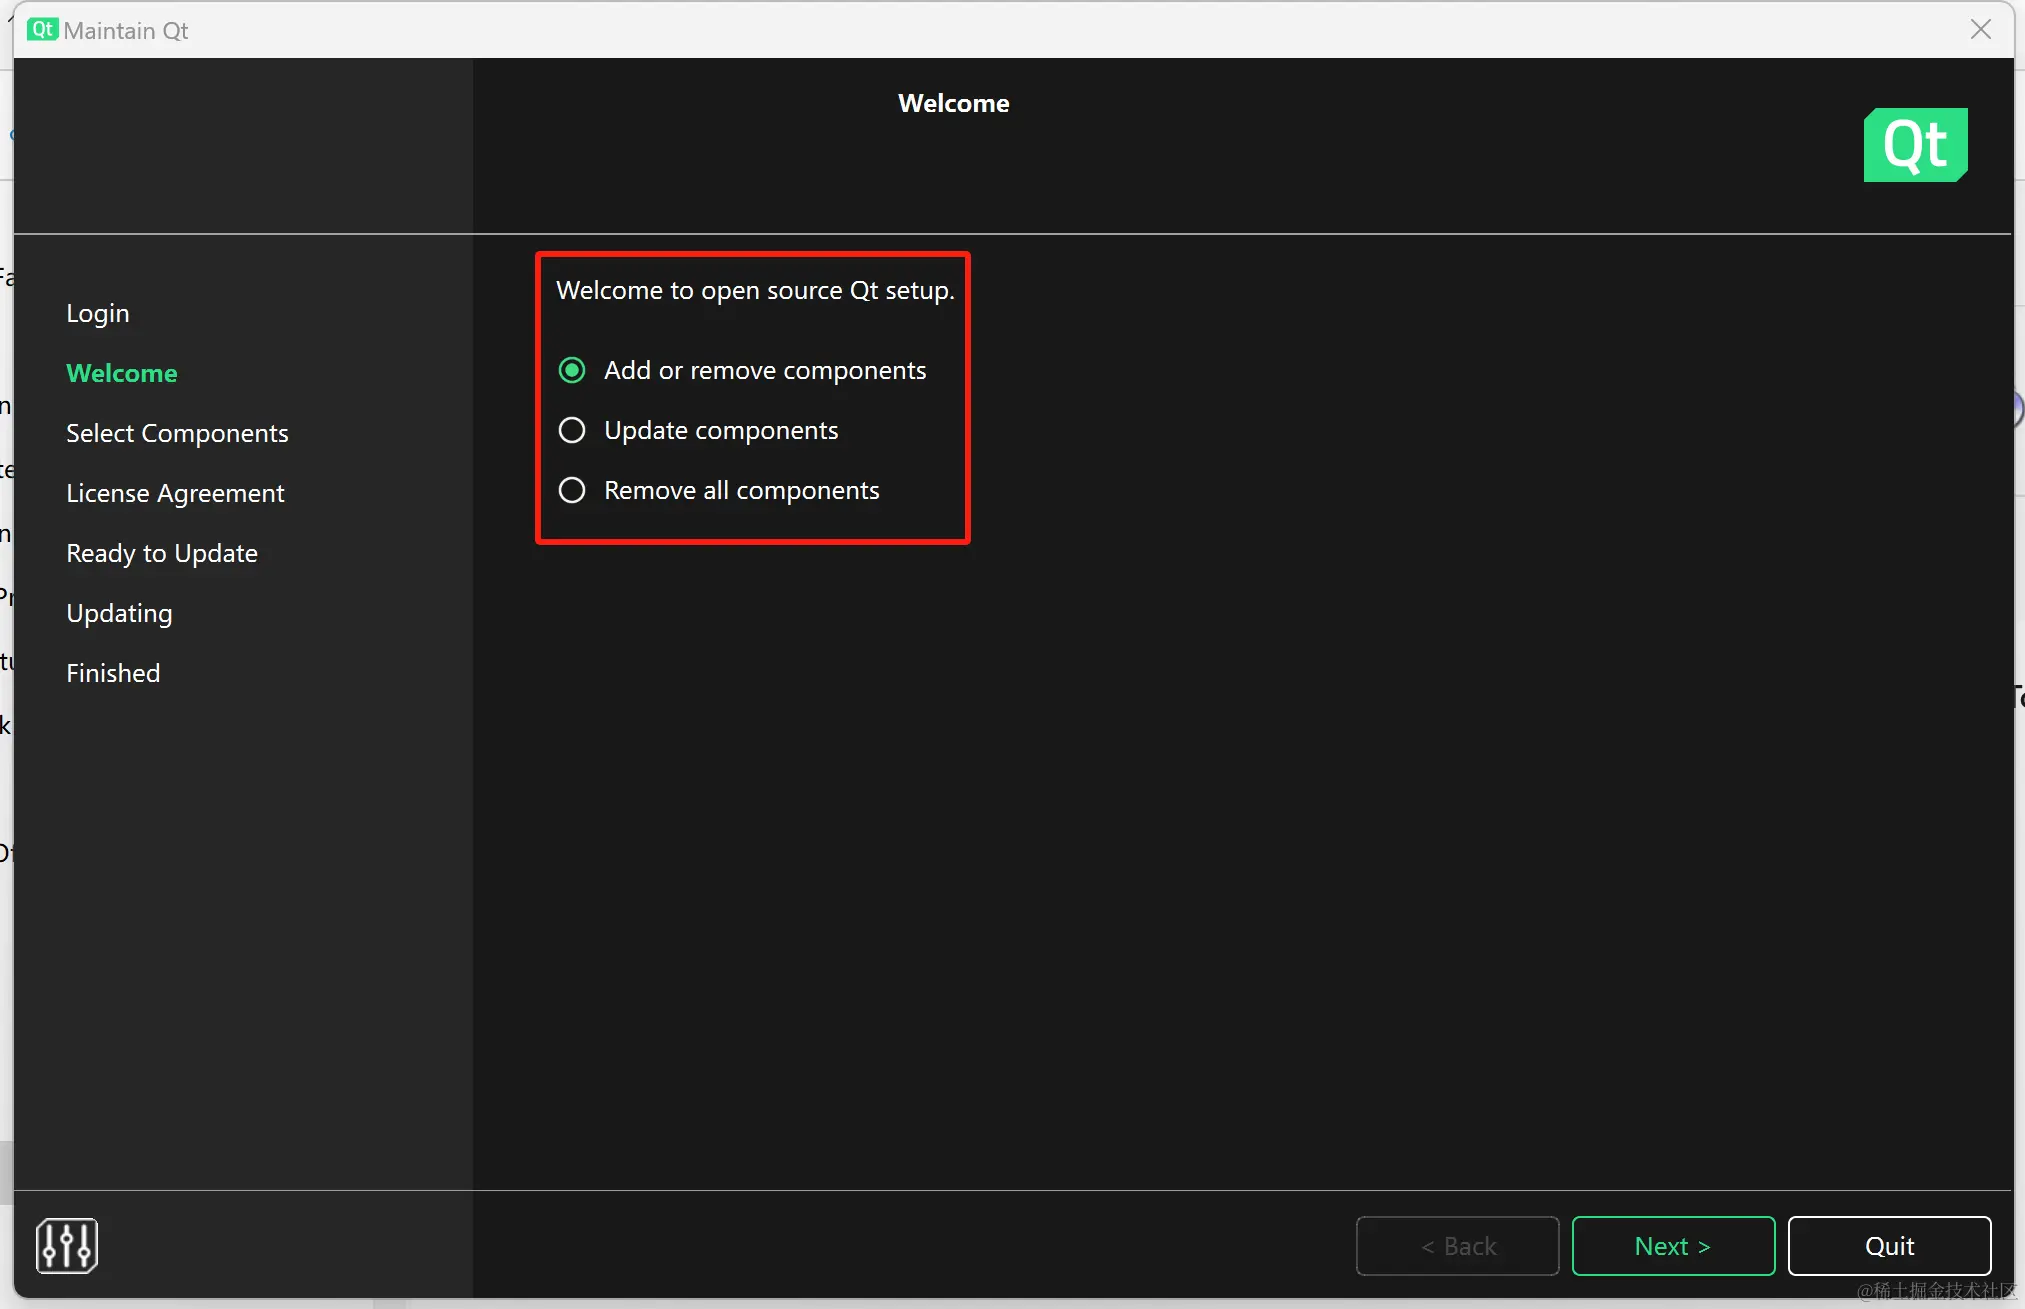Open the installer settings sliders icon
The width and height of the screenshot is (2025, 1309).
coord(67,1245)
